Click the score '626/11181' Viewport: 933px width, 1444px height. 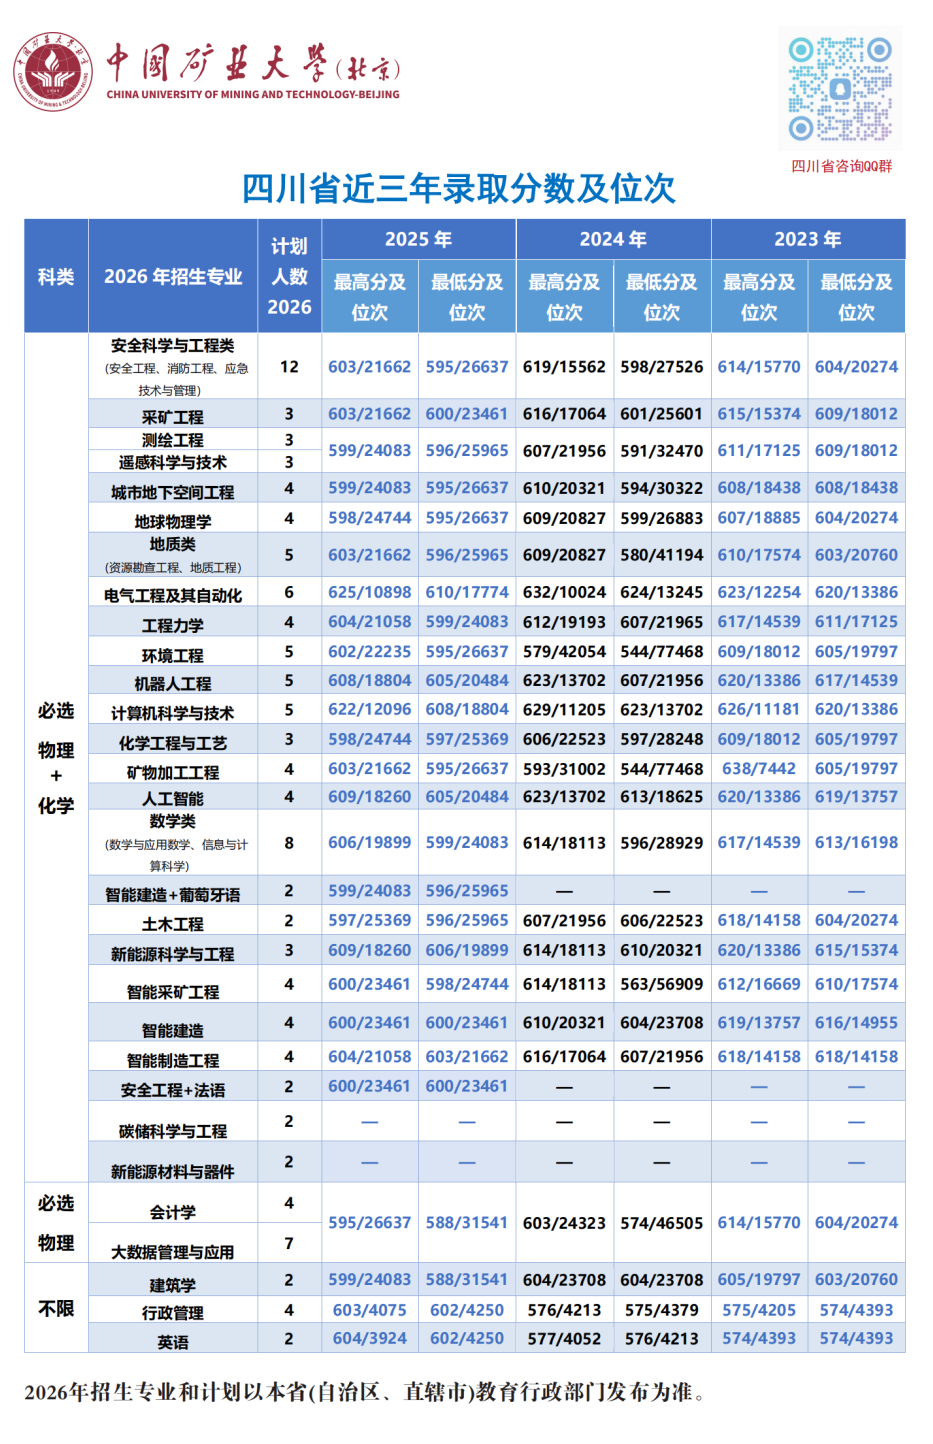coord(759,709)
